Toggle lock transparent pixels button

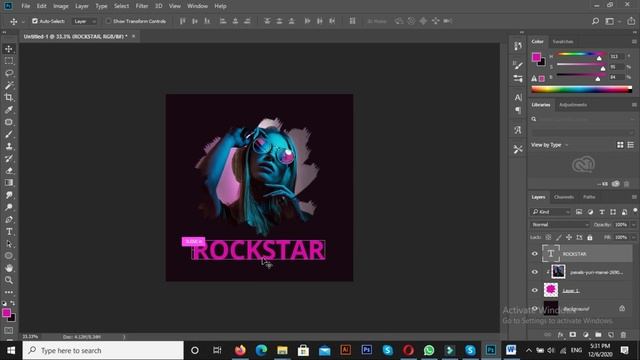coord(548,237)
